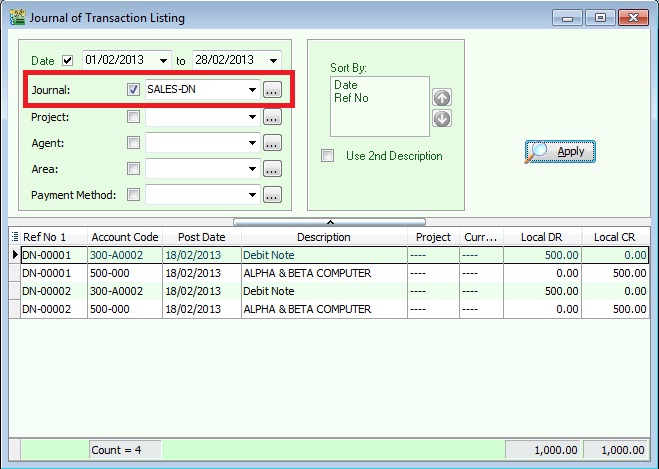Viewport: 659px width, 469px height.
Task: Select Ref No in Sort By list
Action: click(346, 99)
